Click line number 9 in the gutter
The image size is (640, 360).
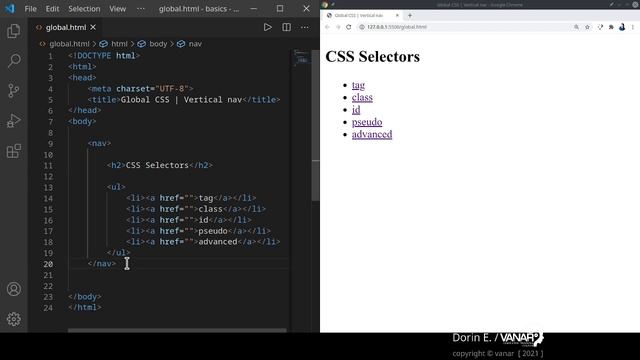[50, 144]
